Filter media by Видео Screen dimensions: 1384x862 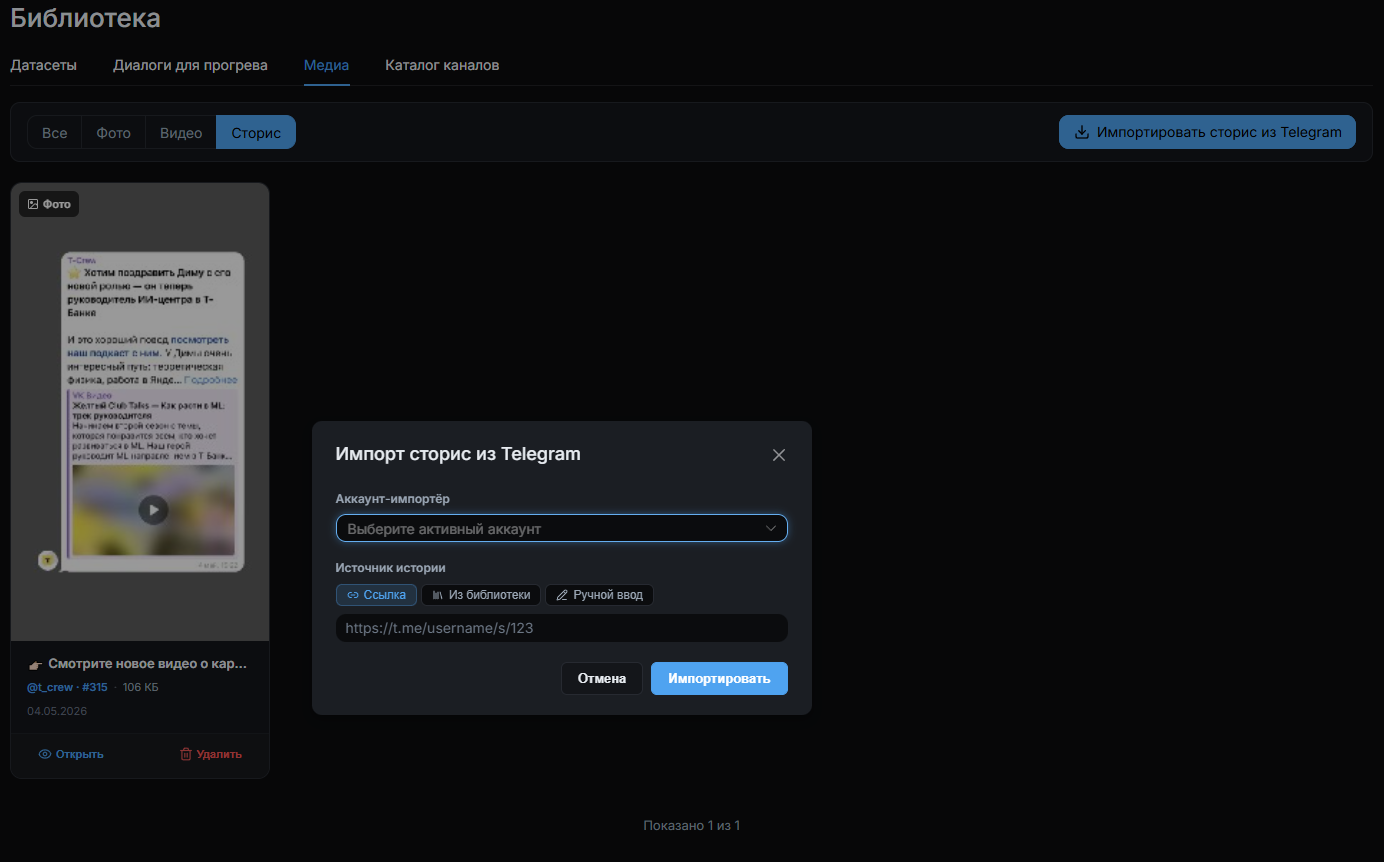coord(181,132)
